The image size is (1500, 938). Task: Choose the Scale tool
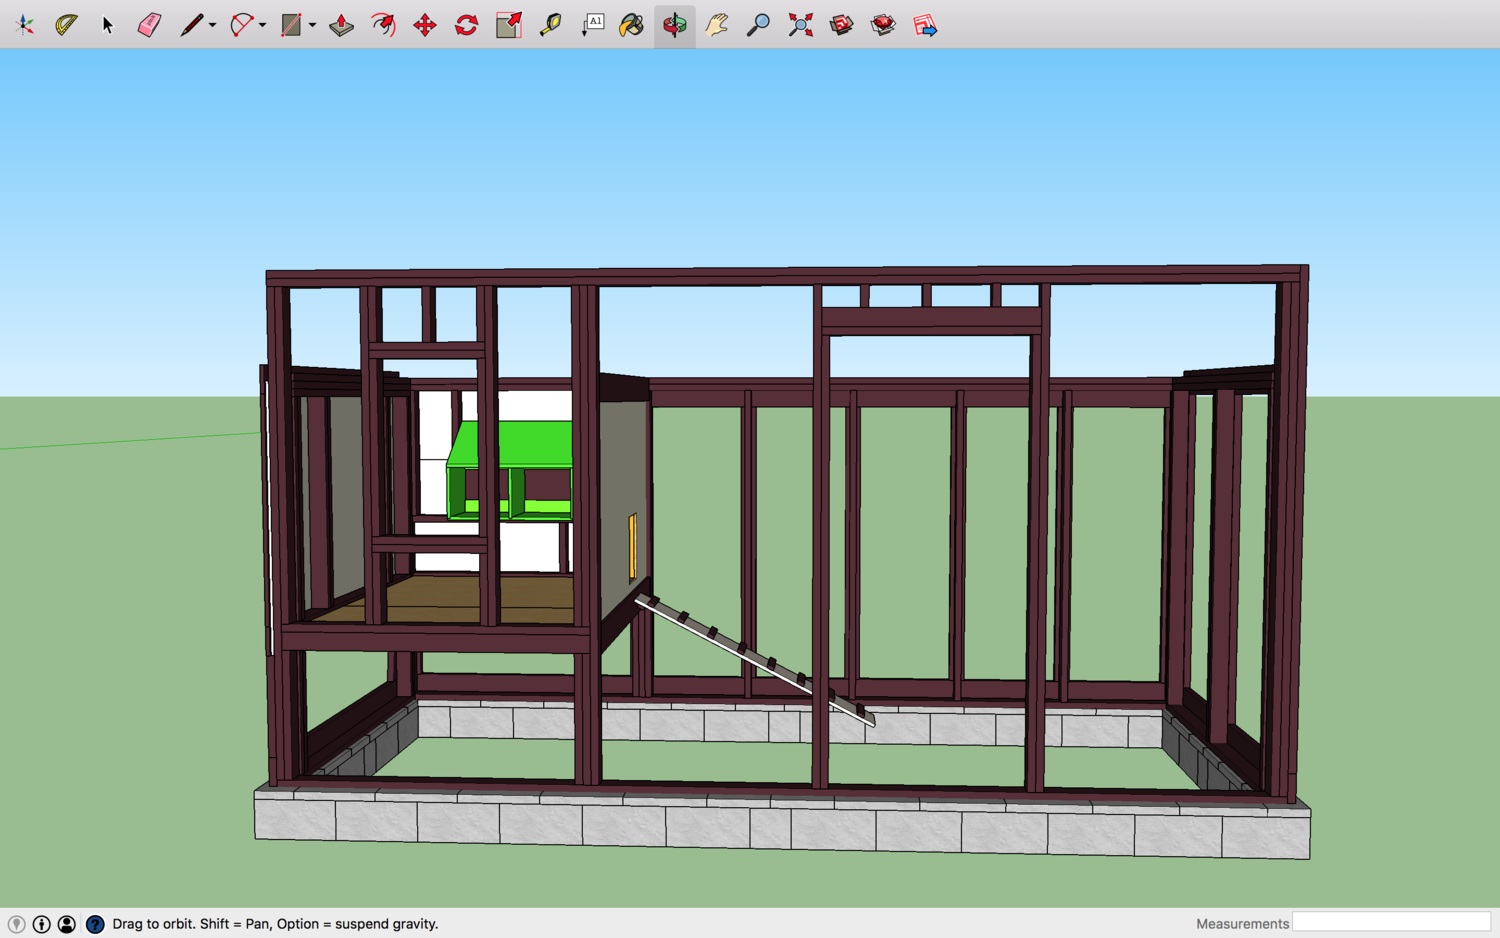tap(508, 25)
